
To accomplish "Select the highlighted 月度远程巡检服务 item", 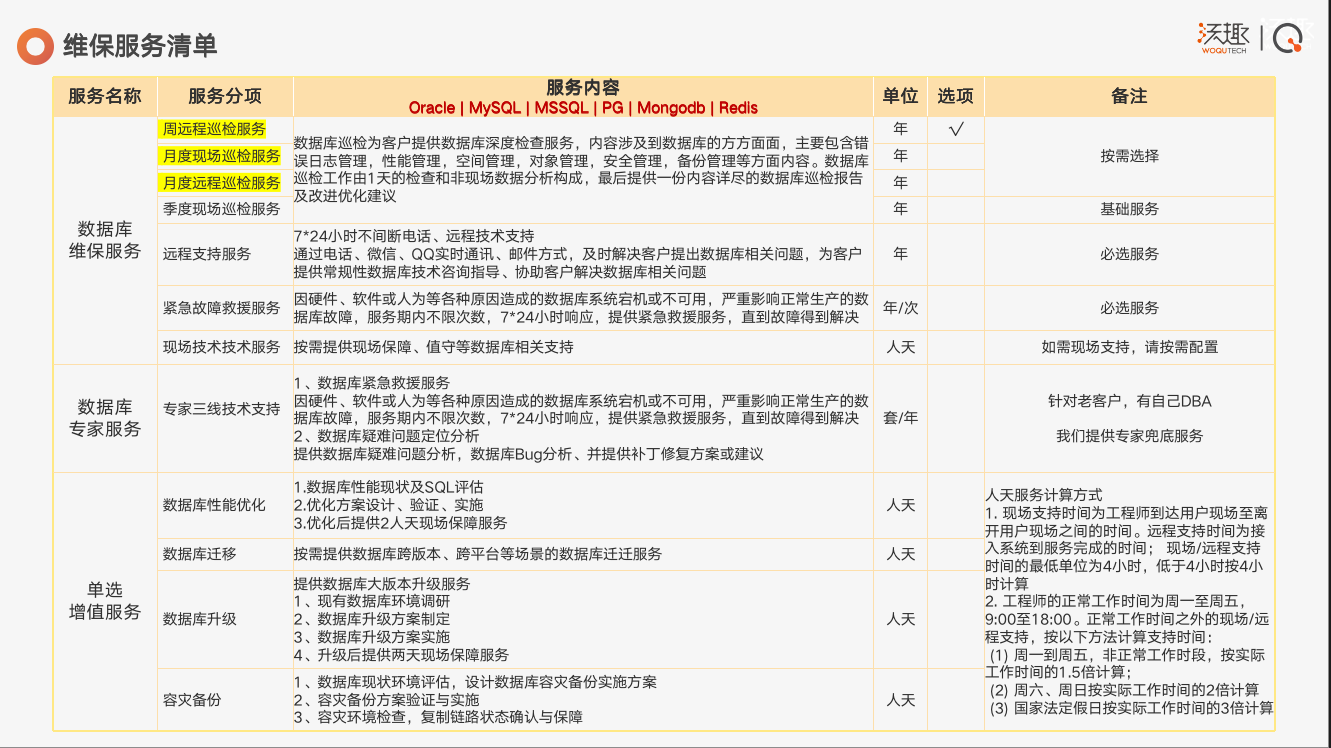I will click(222, 183).
